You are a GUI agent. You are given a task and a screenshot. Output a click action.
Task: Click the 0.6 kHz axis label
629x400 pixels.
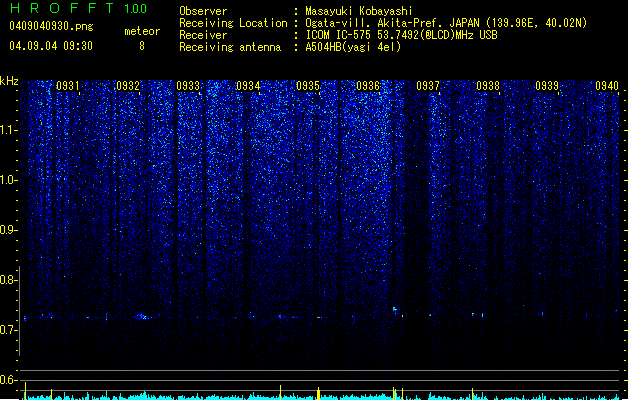click(x=9, y=380)
